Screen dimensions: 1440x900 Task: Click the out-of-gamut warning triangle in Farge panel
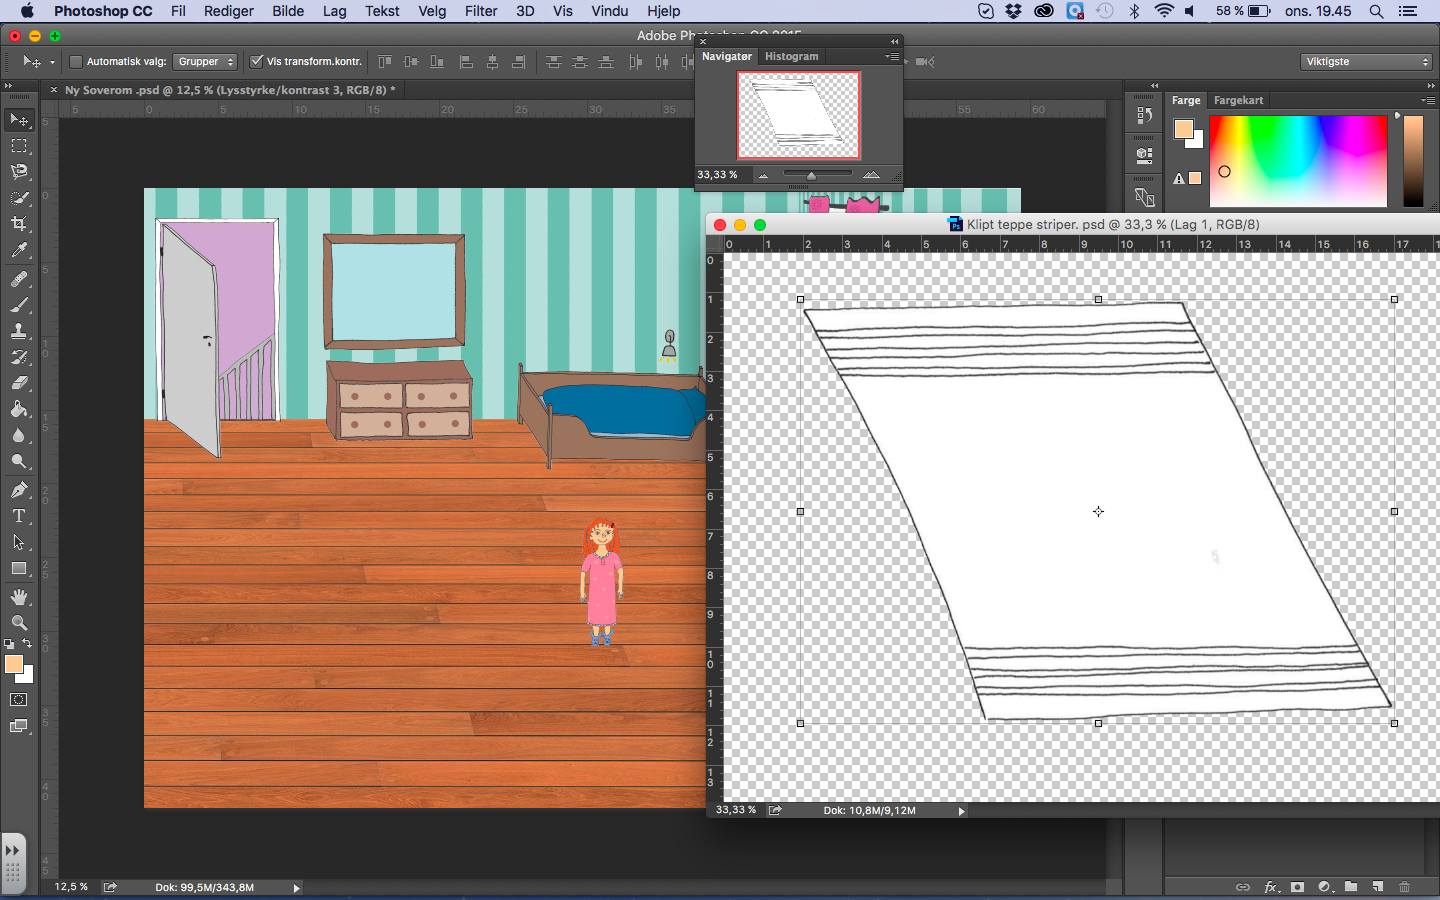(x=1179, y=179)
